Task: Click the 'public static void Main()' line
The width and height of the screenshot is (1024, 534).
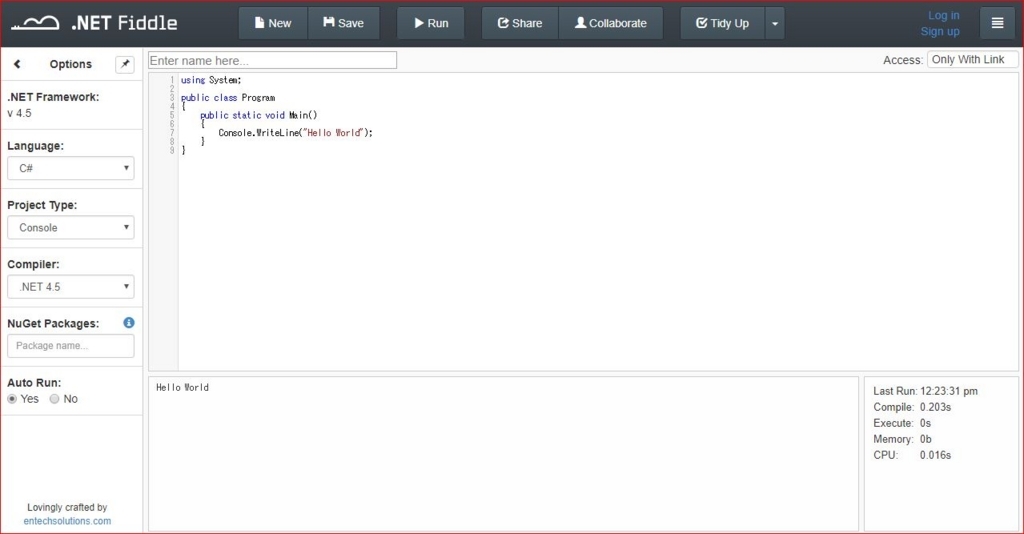Action: pyautogui.click(x=259, y=115)
